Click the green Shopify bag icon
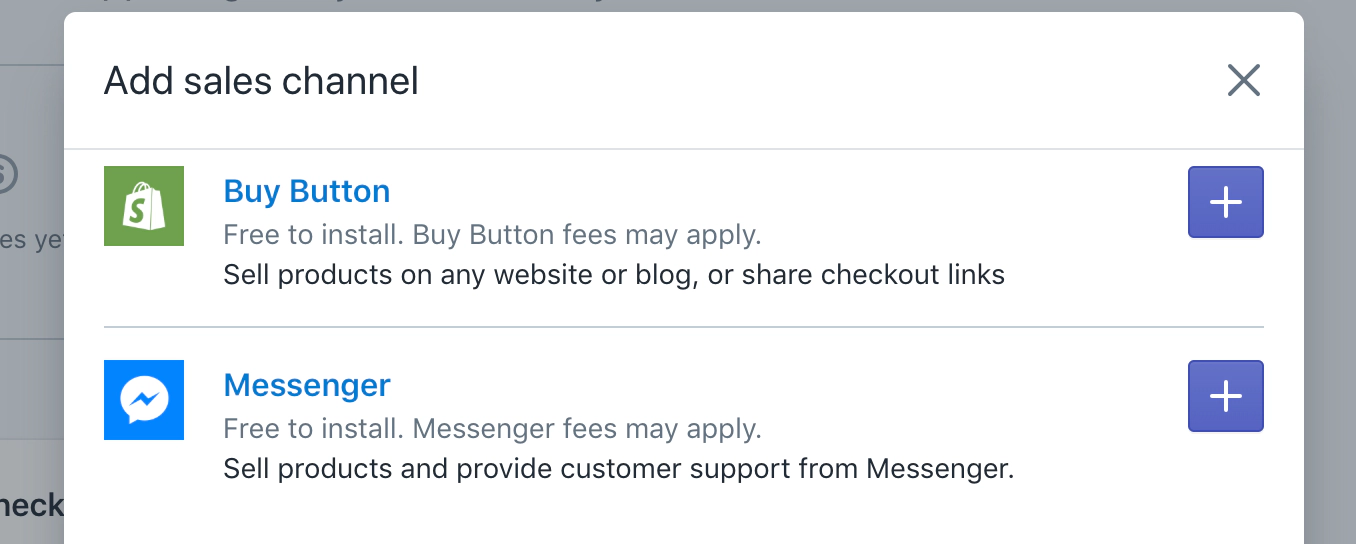 coord(144,206)
